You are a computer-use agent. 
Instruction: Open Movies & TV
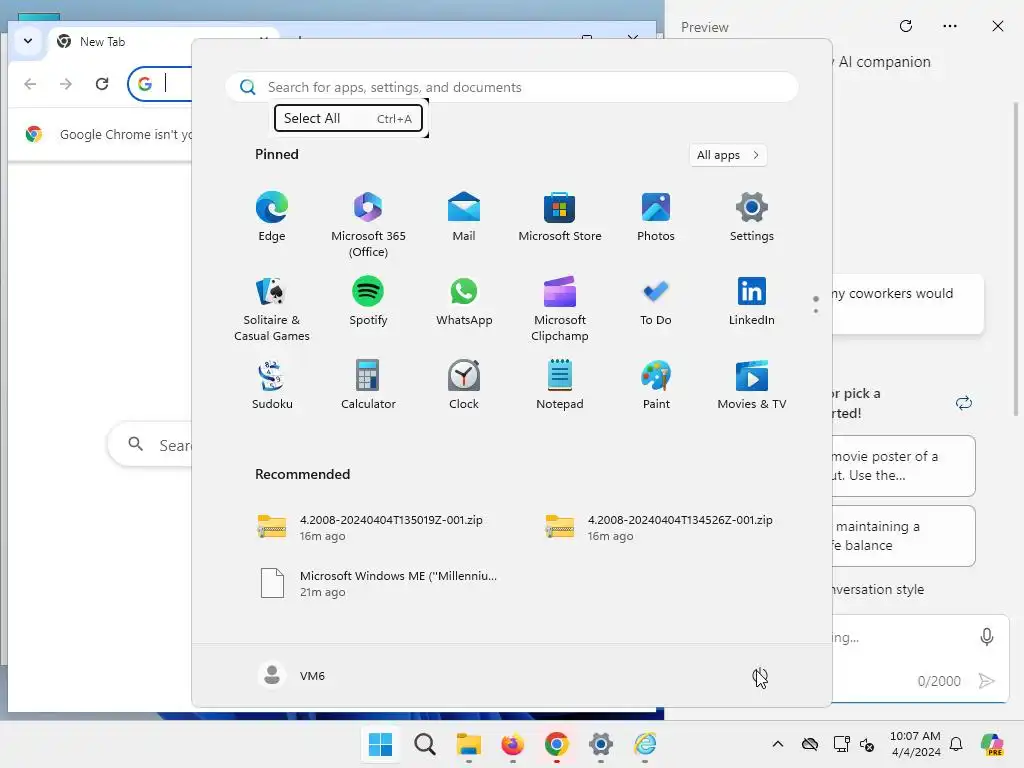[x=752, y=385]
